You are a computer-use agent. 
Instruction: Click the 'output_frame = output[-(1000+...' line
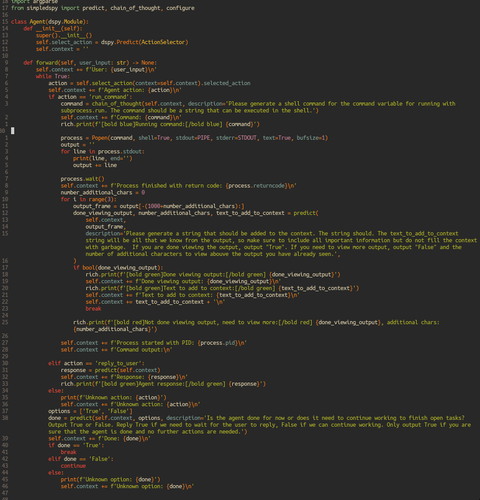159,206
